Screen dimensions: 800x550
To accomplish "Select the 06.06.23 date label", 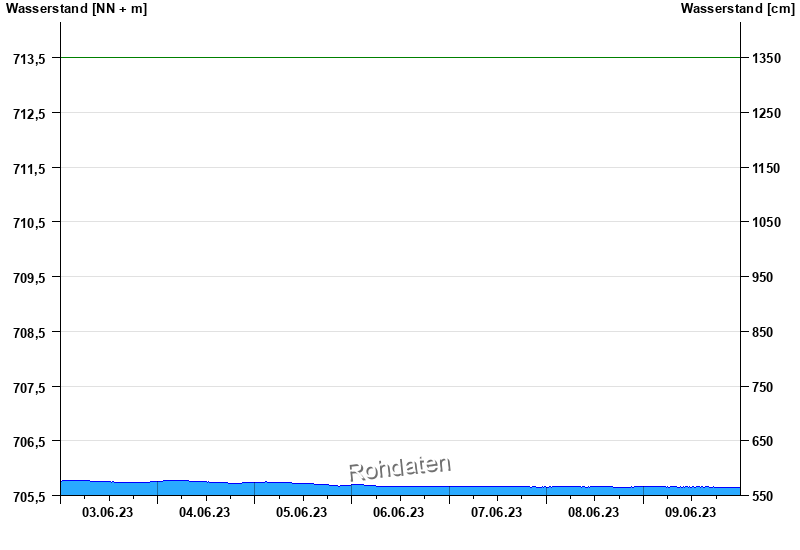I will (399, 513).
